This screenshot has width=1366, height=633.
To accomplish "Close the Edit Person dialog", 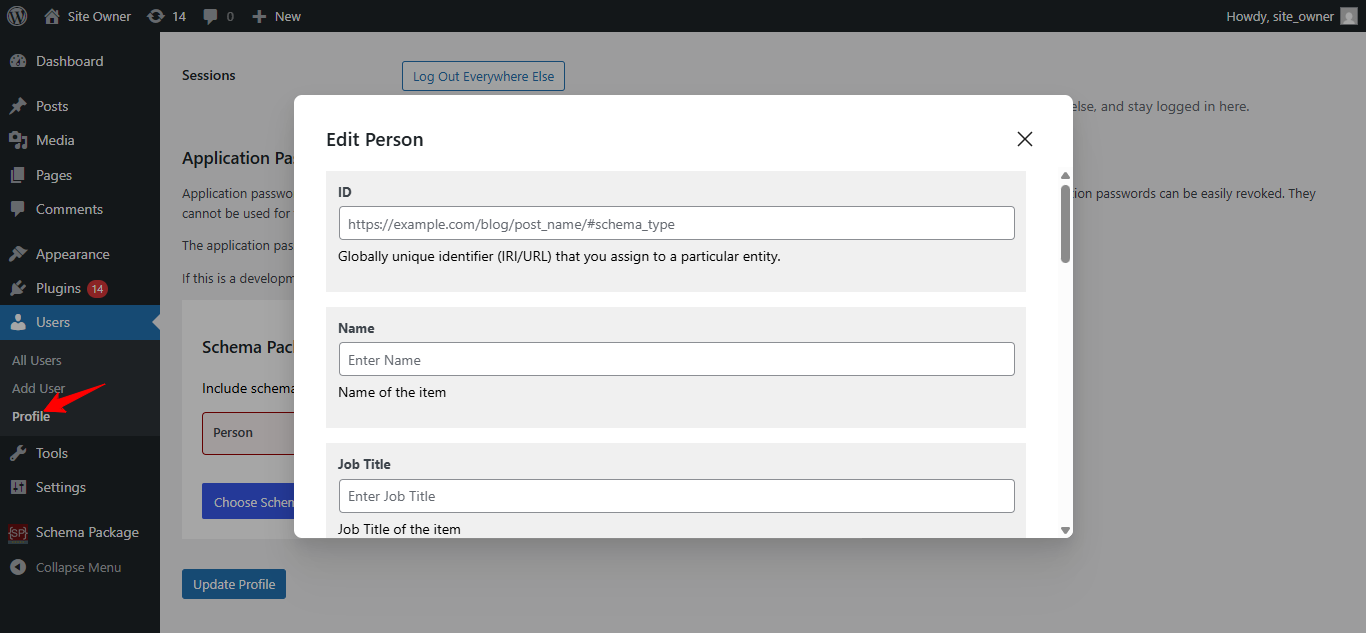I will pos(1024,139).
